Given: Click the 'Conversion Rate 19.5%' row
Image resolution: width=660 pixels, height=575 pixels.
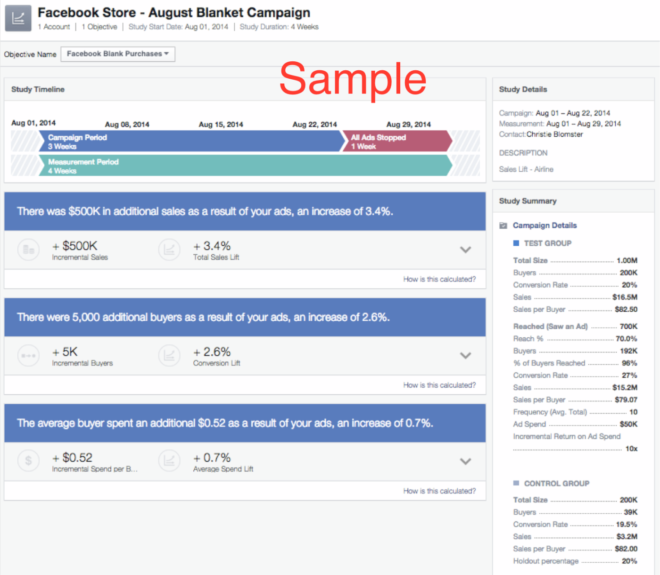Looking at the screenshot, I should click(575, 524).
